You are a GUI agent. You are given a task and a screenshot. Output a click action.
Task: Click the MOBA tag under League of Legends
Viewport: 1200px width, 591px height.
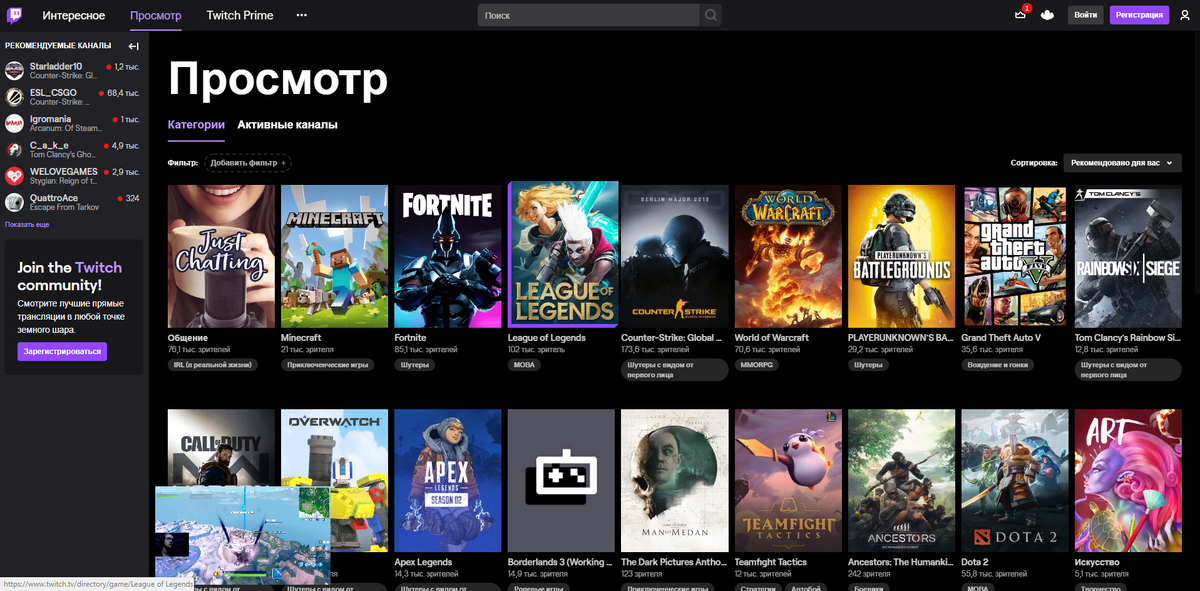pos(525,365)
